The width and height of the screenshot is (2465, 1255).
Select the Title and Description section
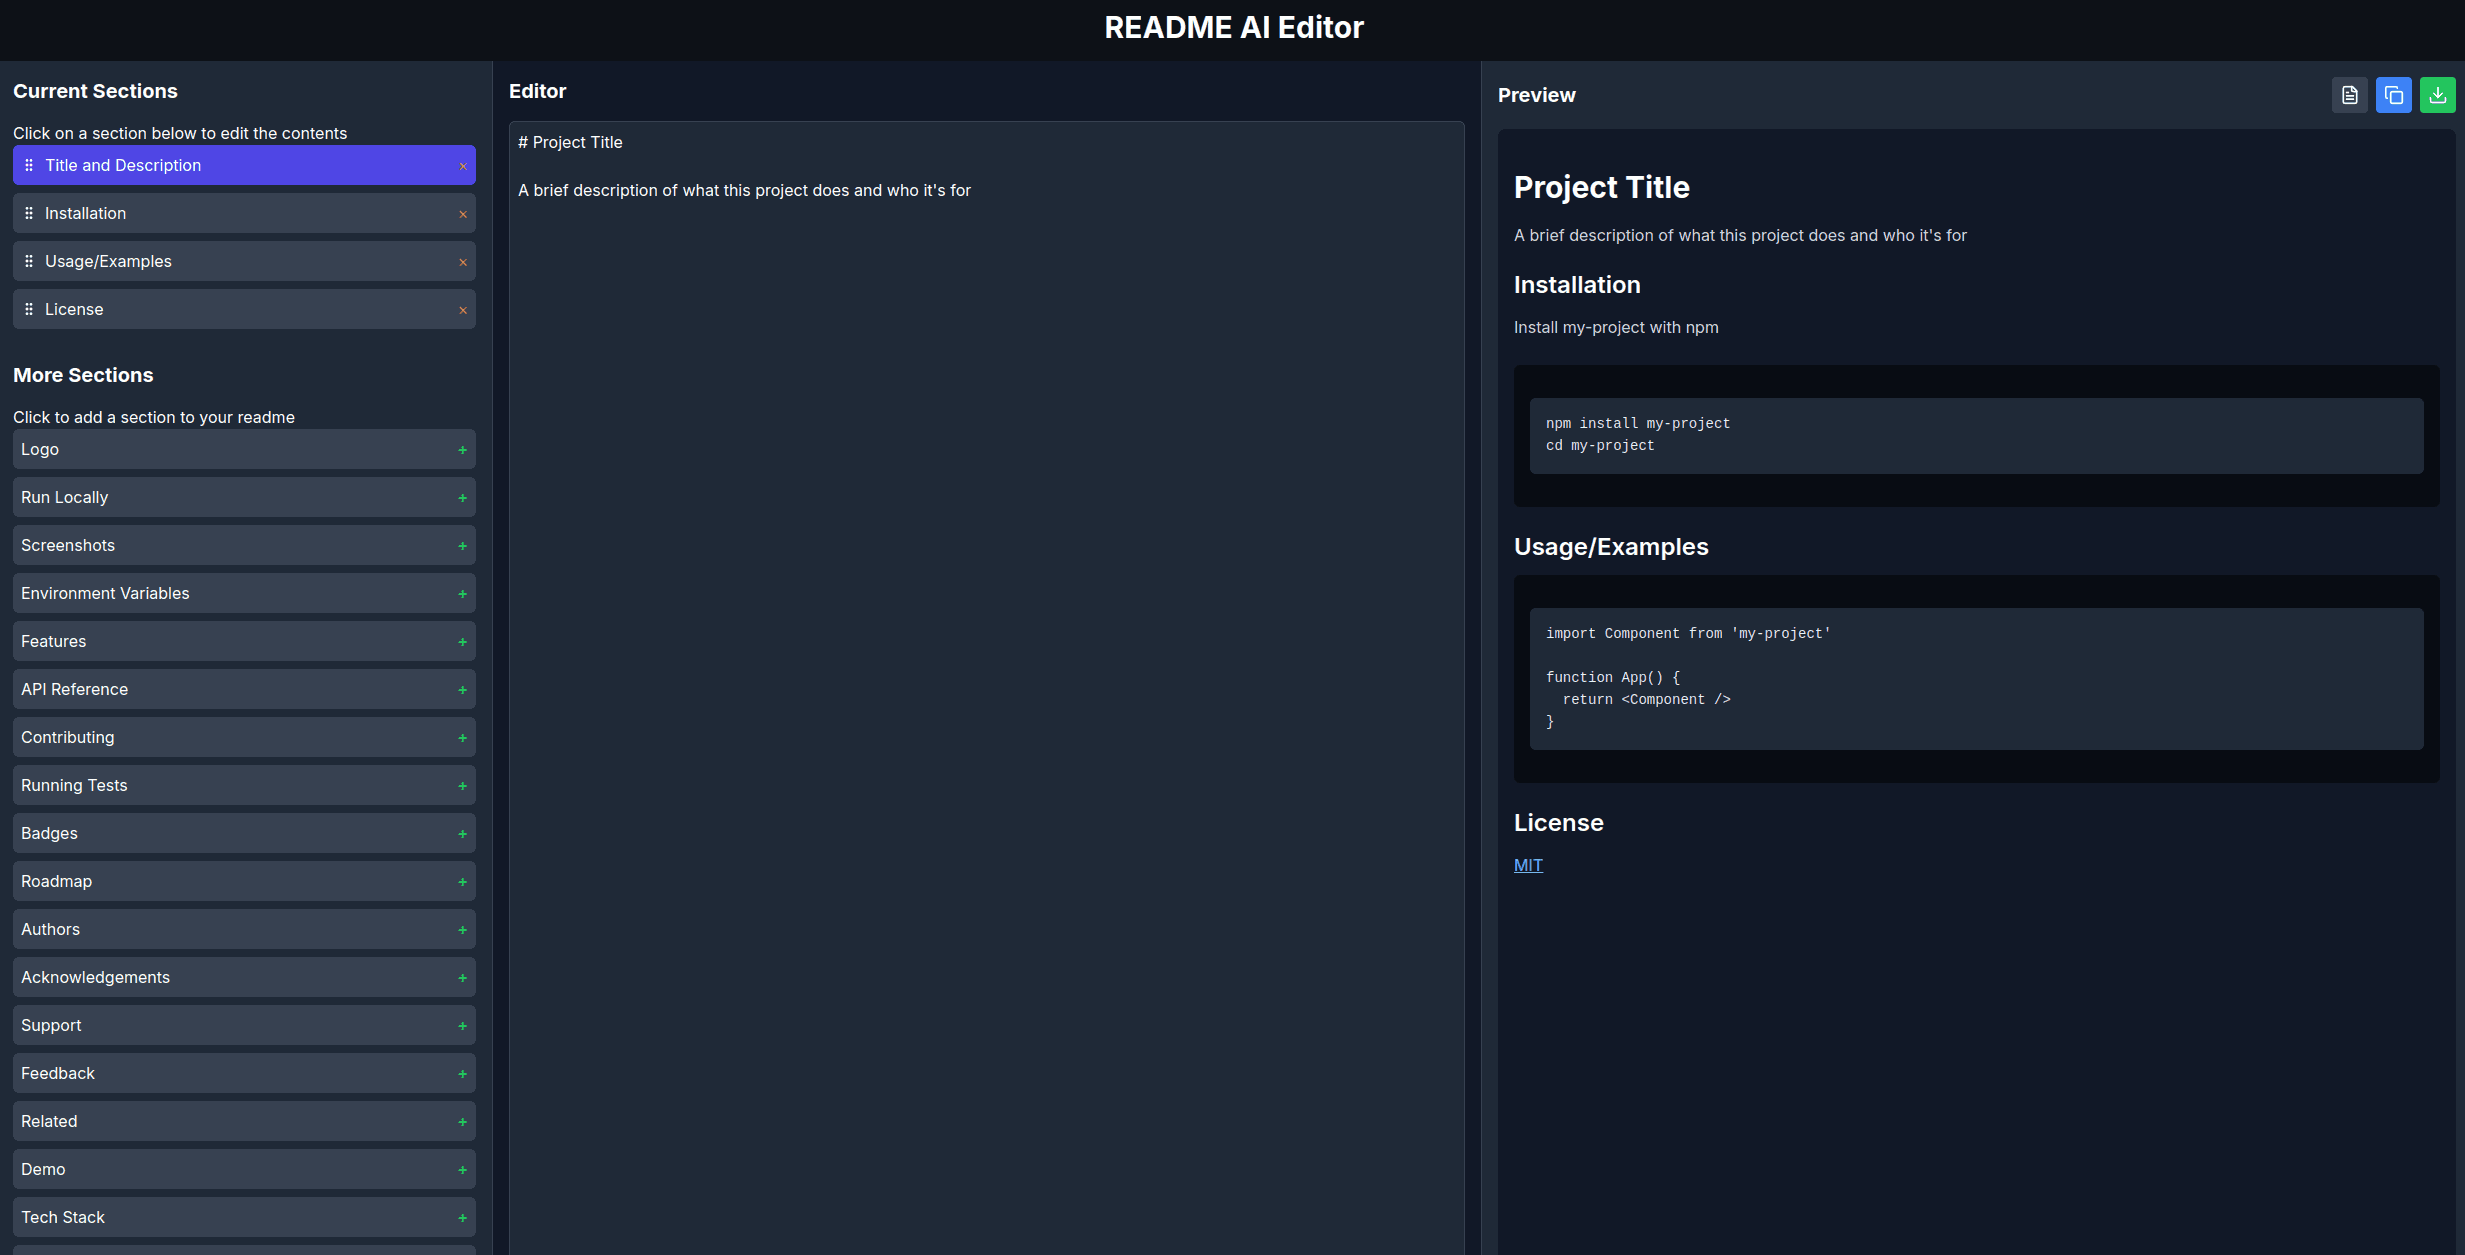(243, 165)
